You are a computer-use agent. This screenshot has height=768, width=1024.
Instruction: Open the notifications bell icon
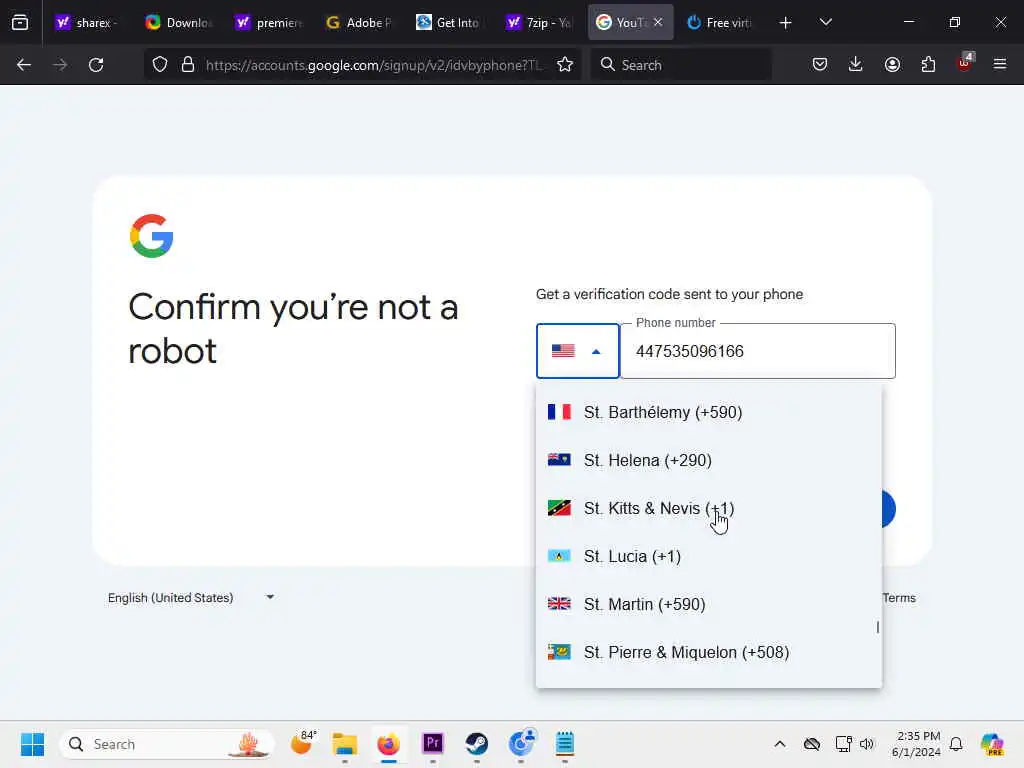pos(956,744)
